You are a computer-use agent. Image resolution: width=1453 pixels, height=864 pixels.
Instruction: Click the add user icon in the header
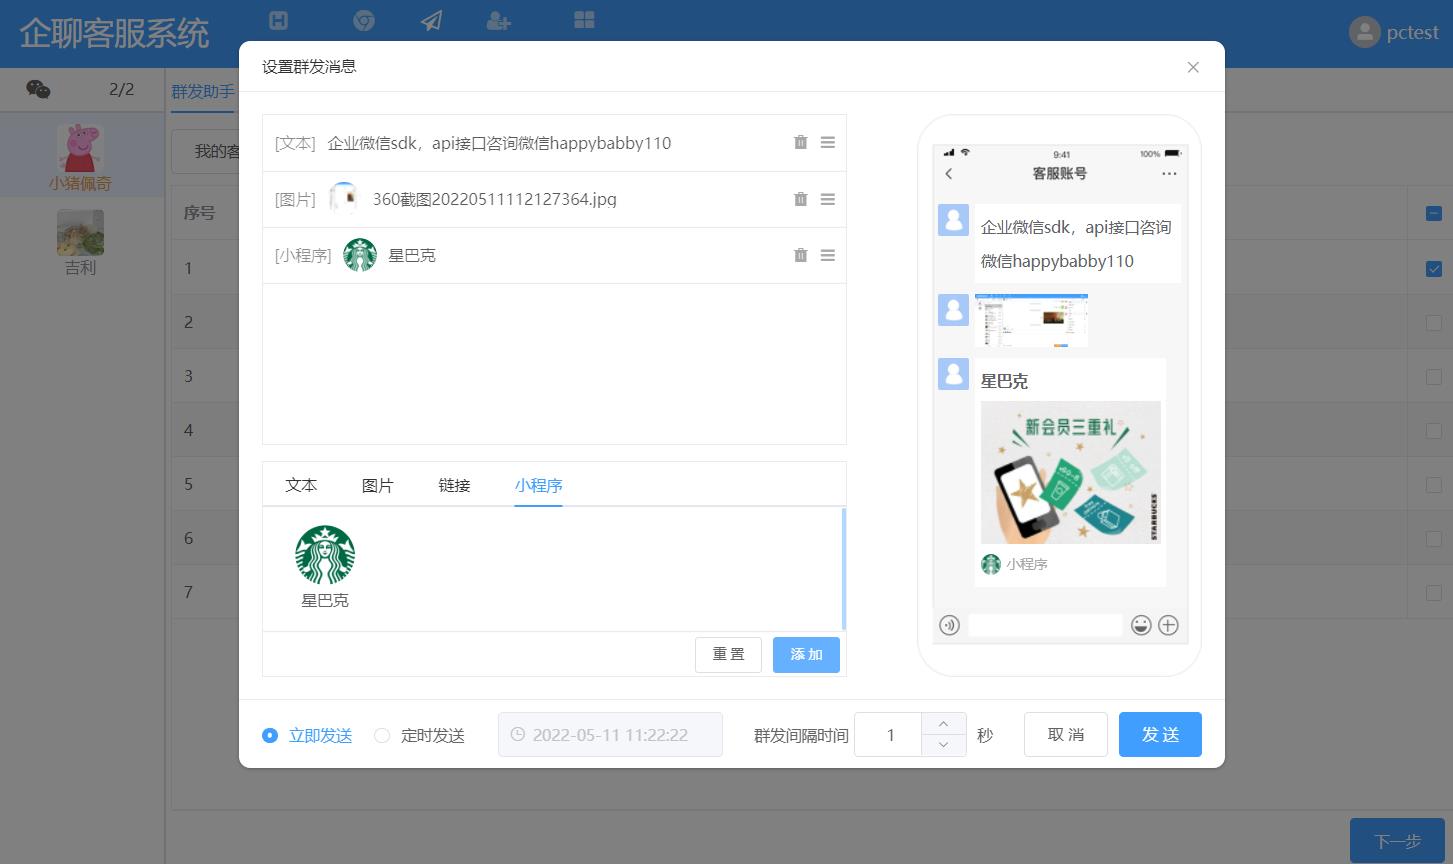pyautogui.click(x=498, y=20)
